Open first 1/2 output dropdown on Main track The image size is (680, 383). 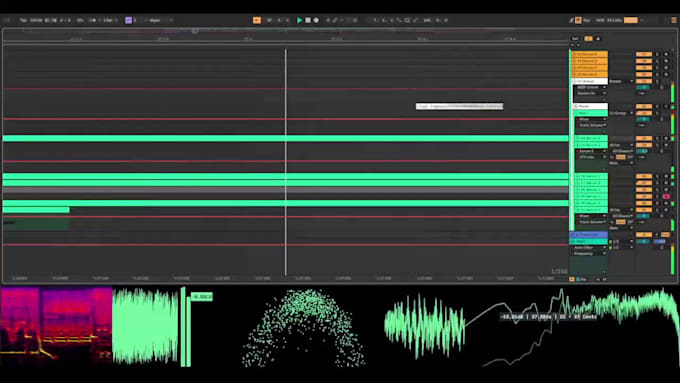pyautogui.click(x=622, y=241)
